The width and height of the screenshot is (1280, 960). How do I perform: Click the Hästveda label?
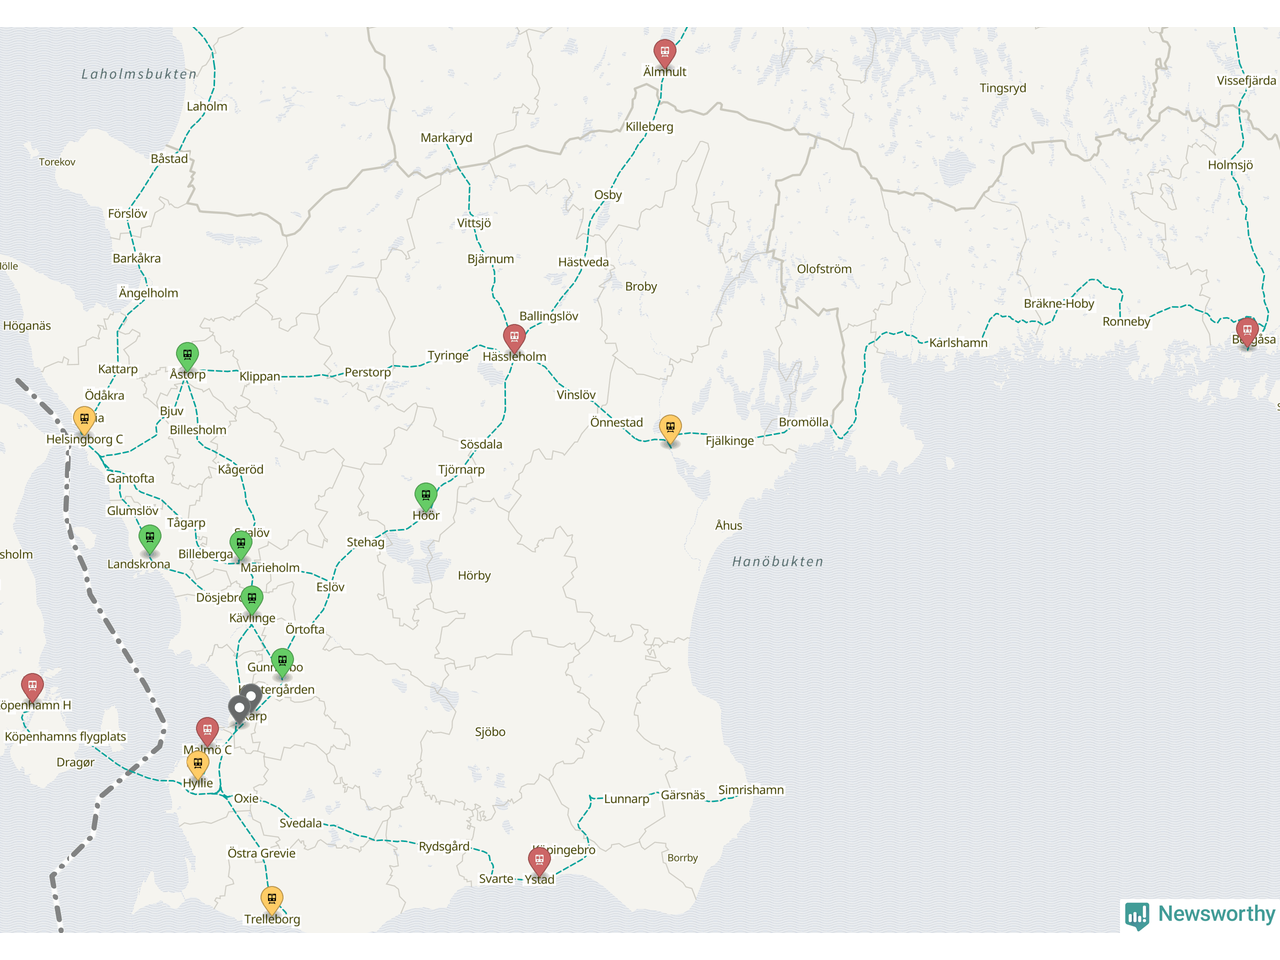(583, 262)
